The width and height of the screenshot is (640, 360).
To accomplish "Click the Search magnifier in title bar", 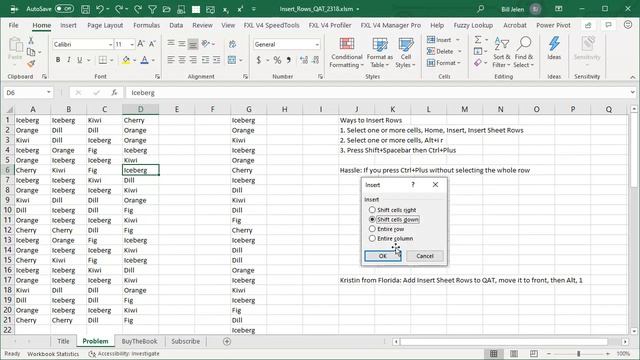I will [481, 9].
